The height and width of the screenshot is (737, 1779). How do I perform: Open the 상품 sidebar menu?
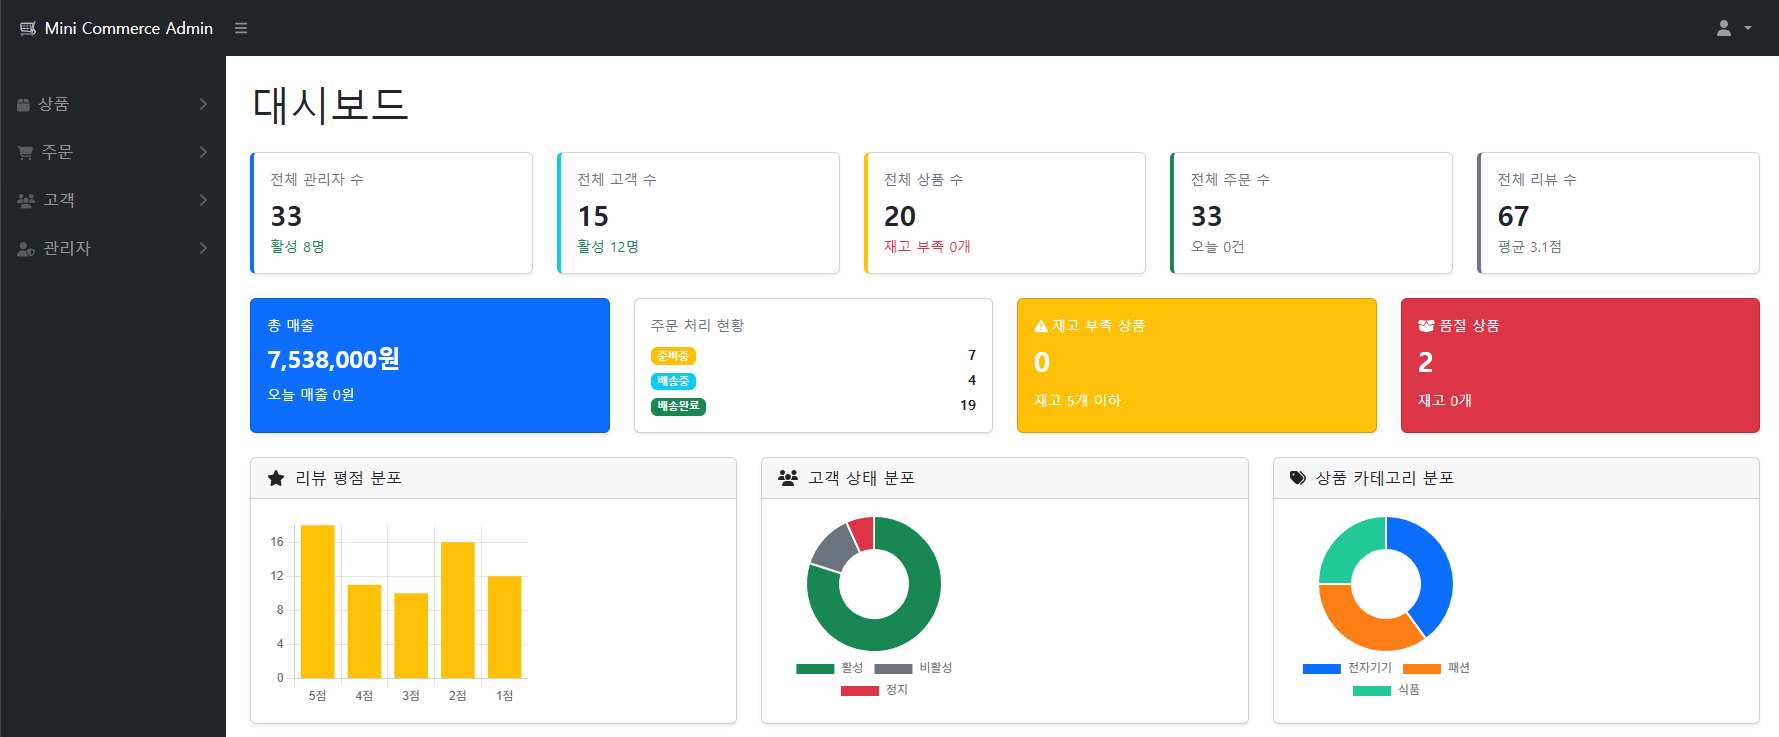pyautogui.click(x=113, y=104)
